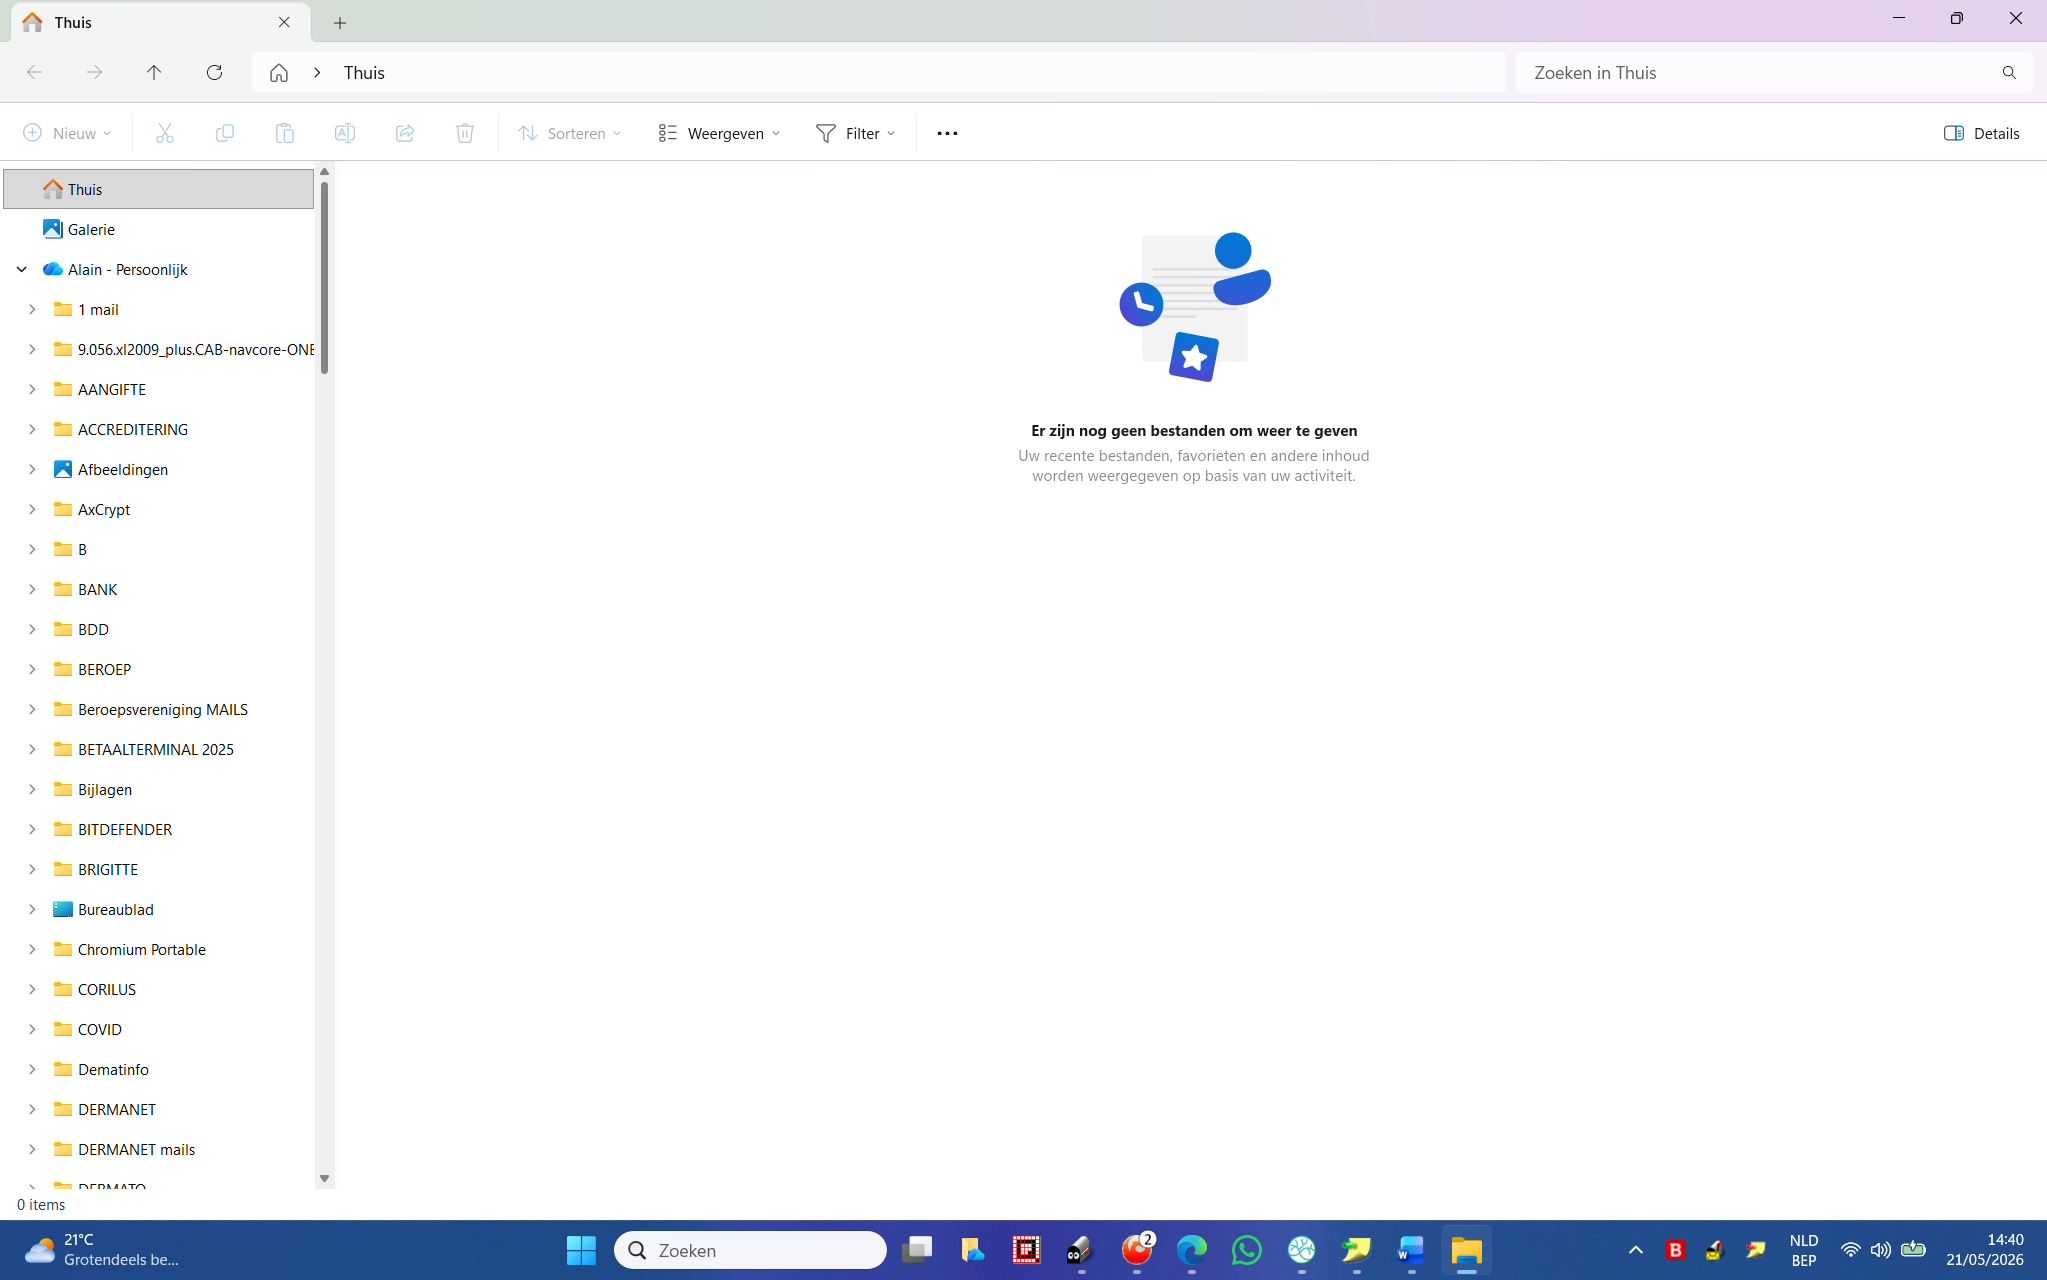Expand the address bar chevron after home
This screenshot has height=1280, width=2047.
click(317, 73)
